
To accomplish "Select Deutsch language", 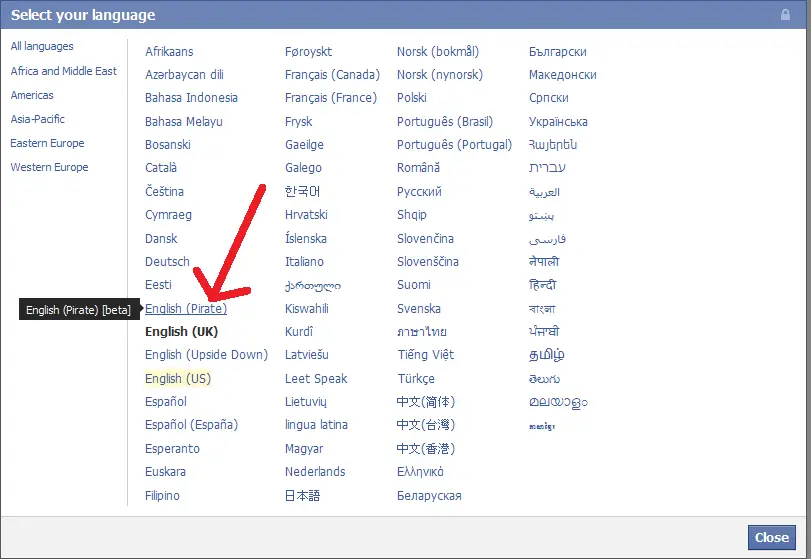I will [167, 262].
